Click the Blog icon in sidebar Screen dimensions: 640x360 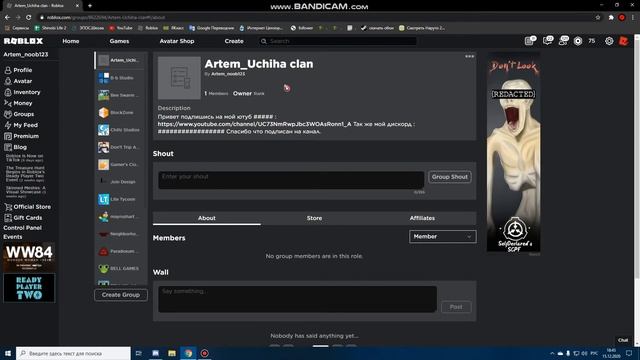click(x=8, y=147)
